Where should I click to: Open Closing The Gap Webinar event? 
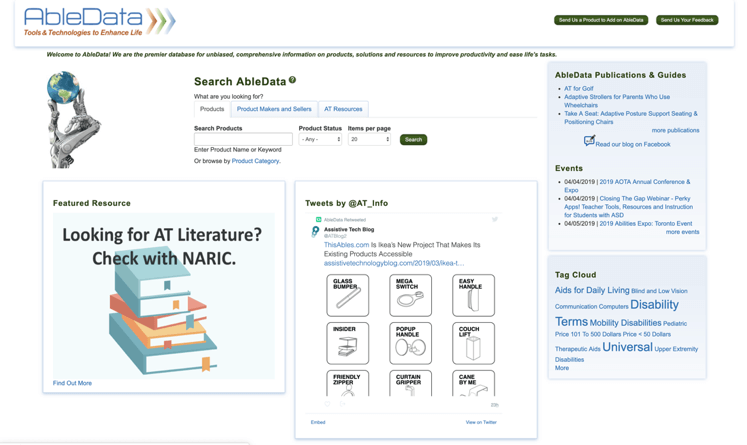click(629, 207)
